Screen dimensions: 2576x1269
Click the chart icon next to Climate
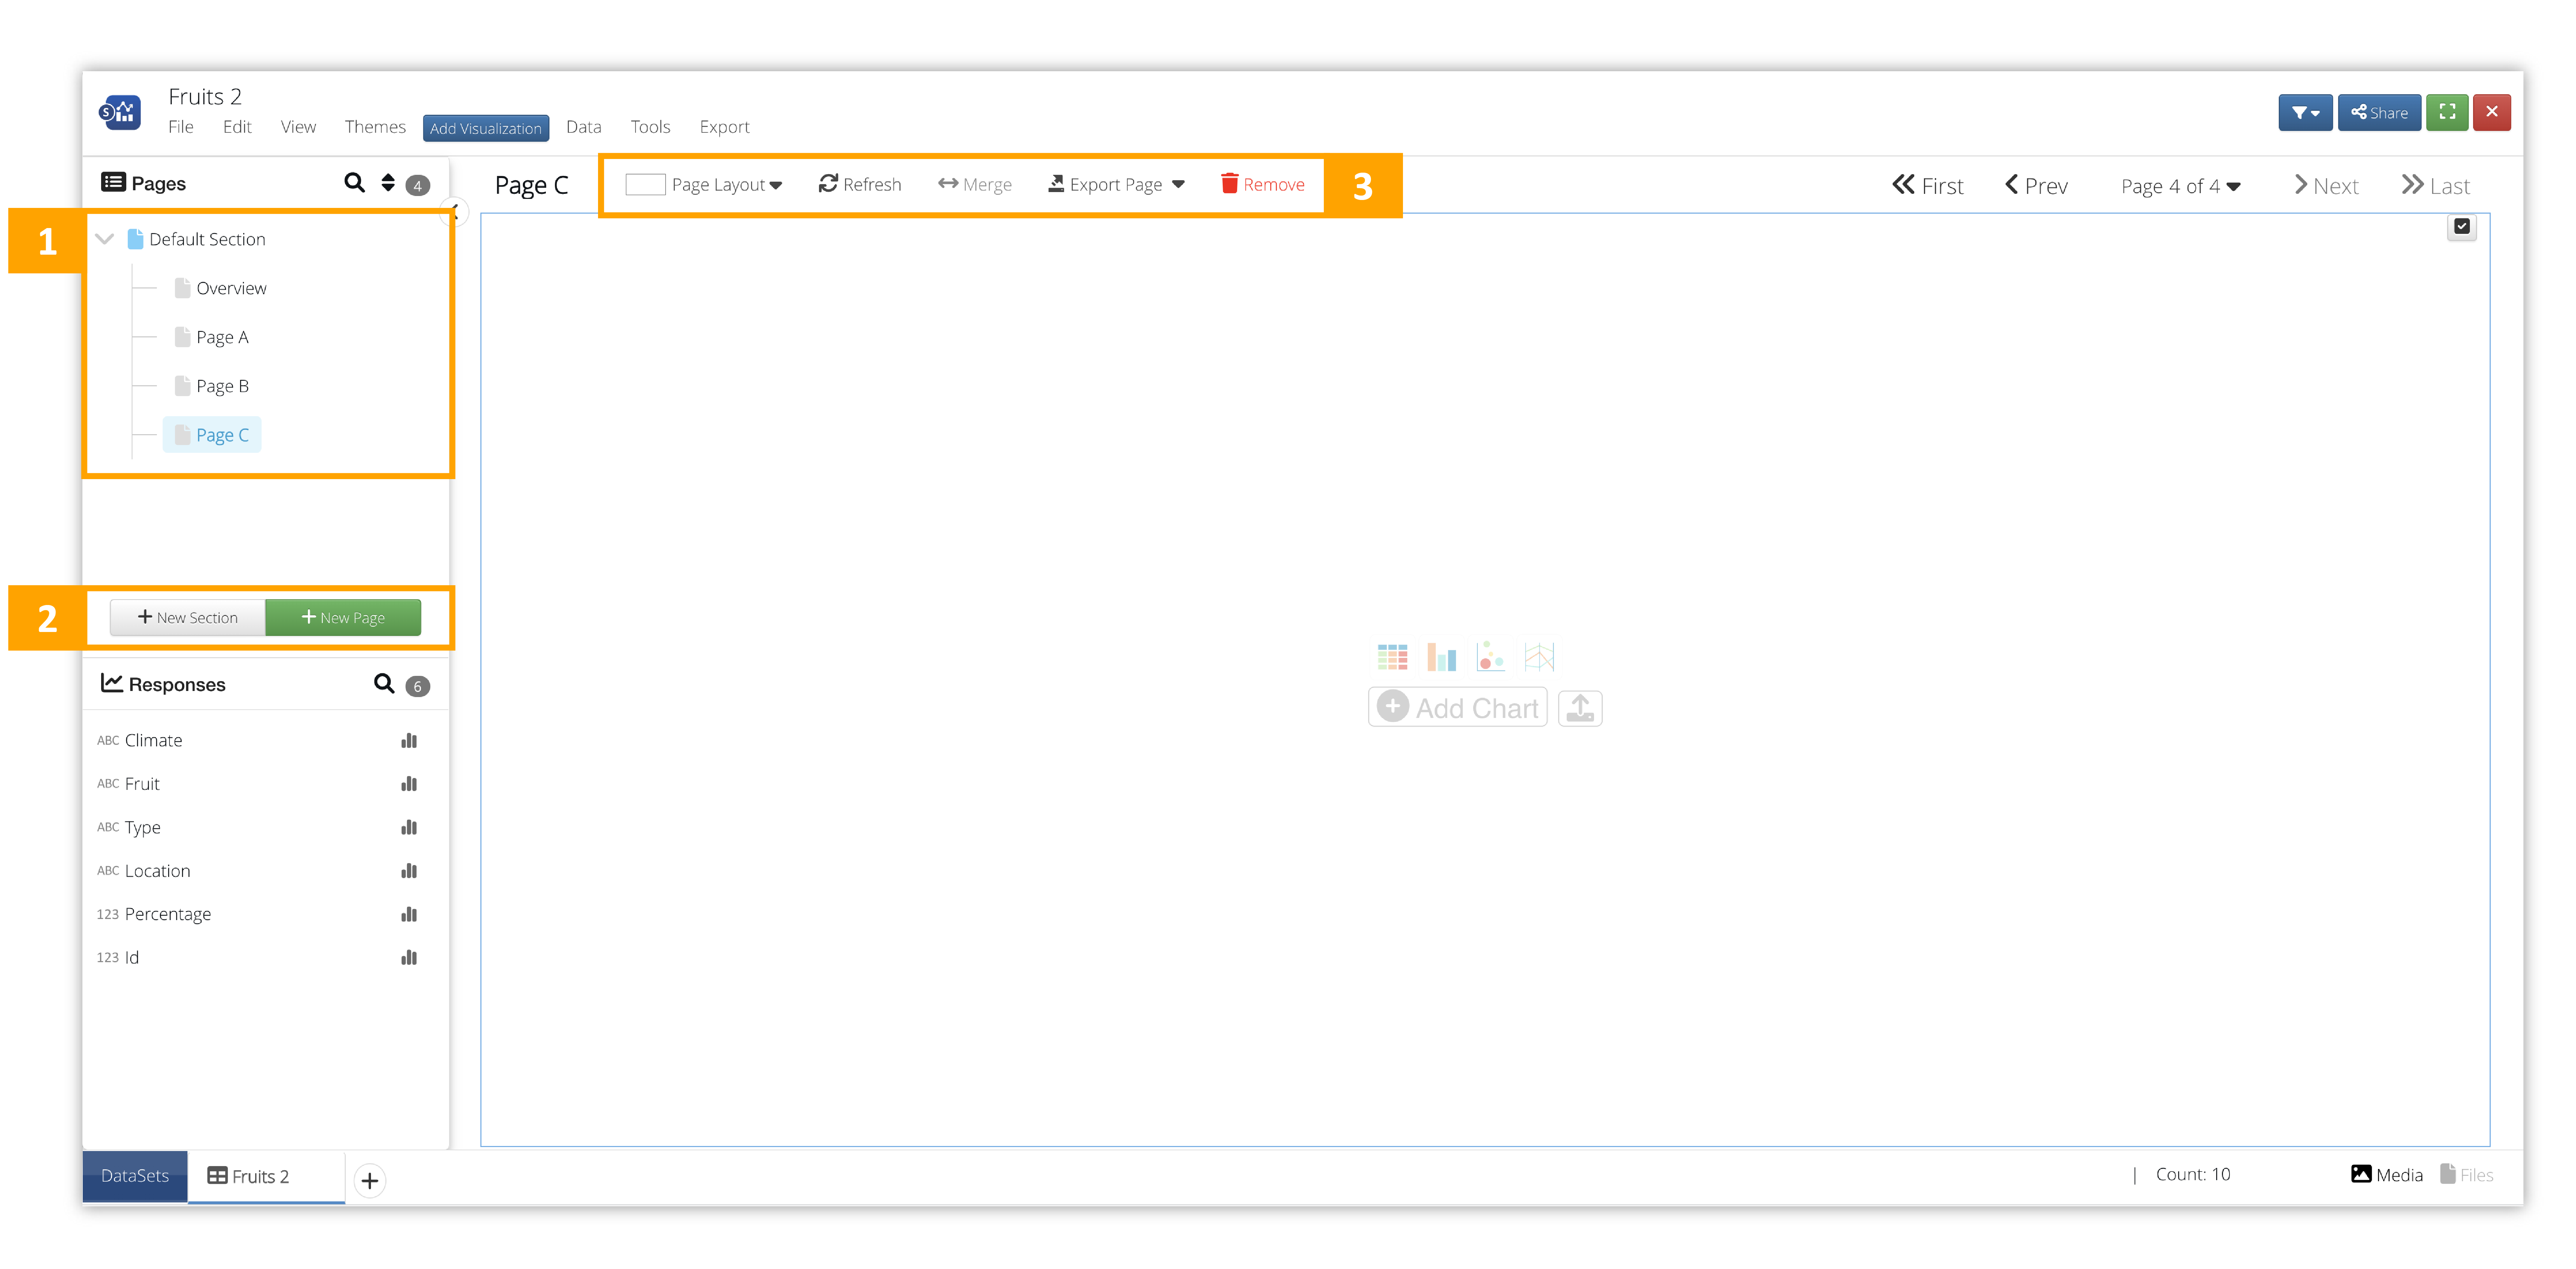pos(409,741)
